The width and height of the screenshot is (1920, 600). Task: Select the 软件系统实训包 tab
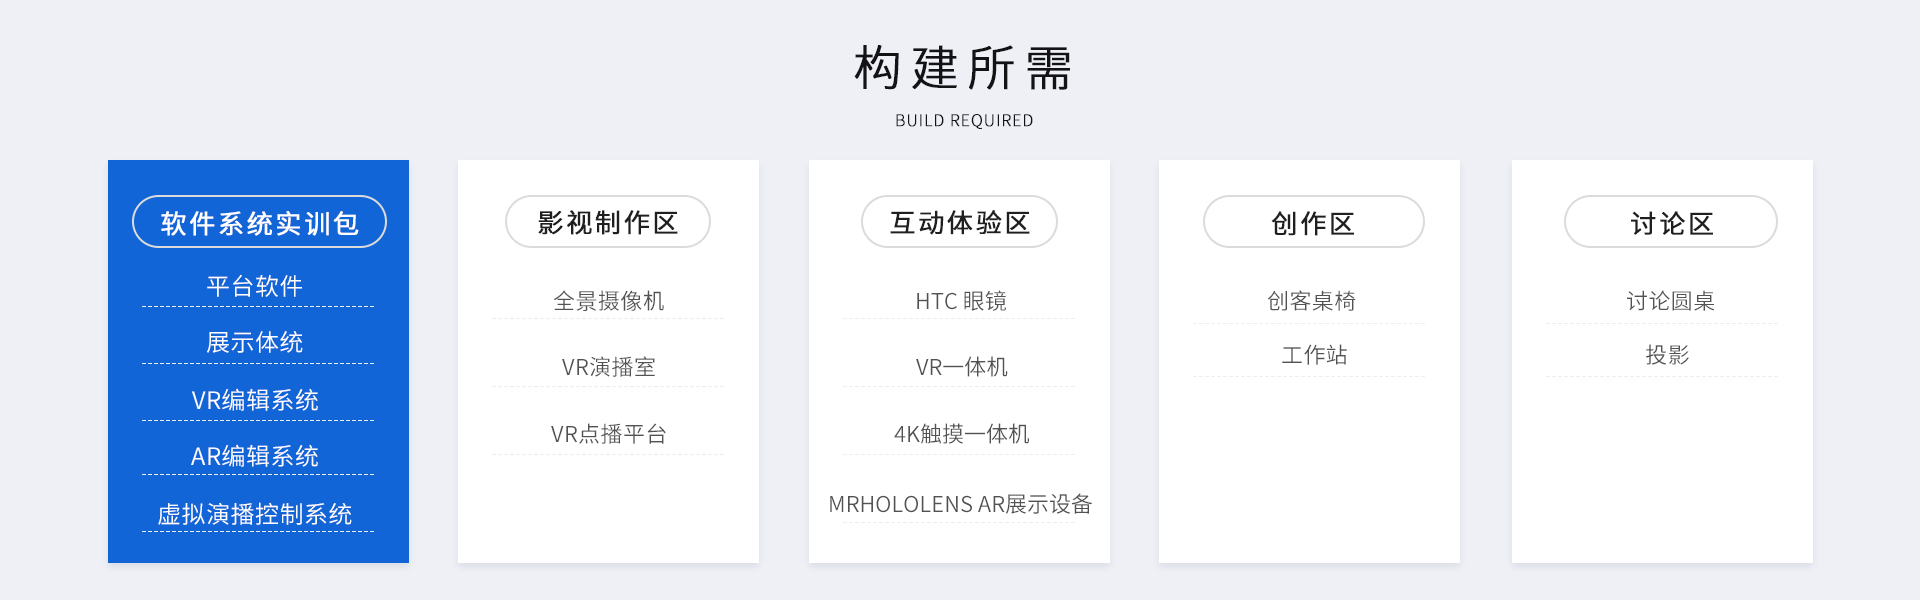pos(259,222)
